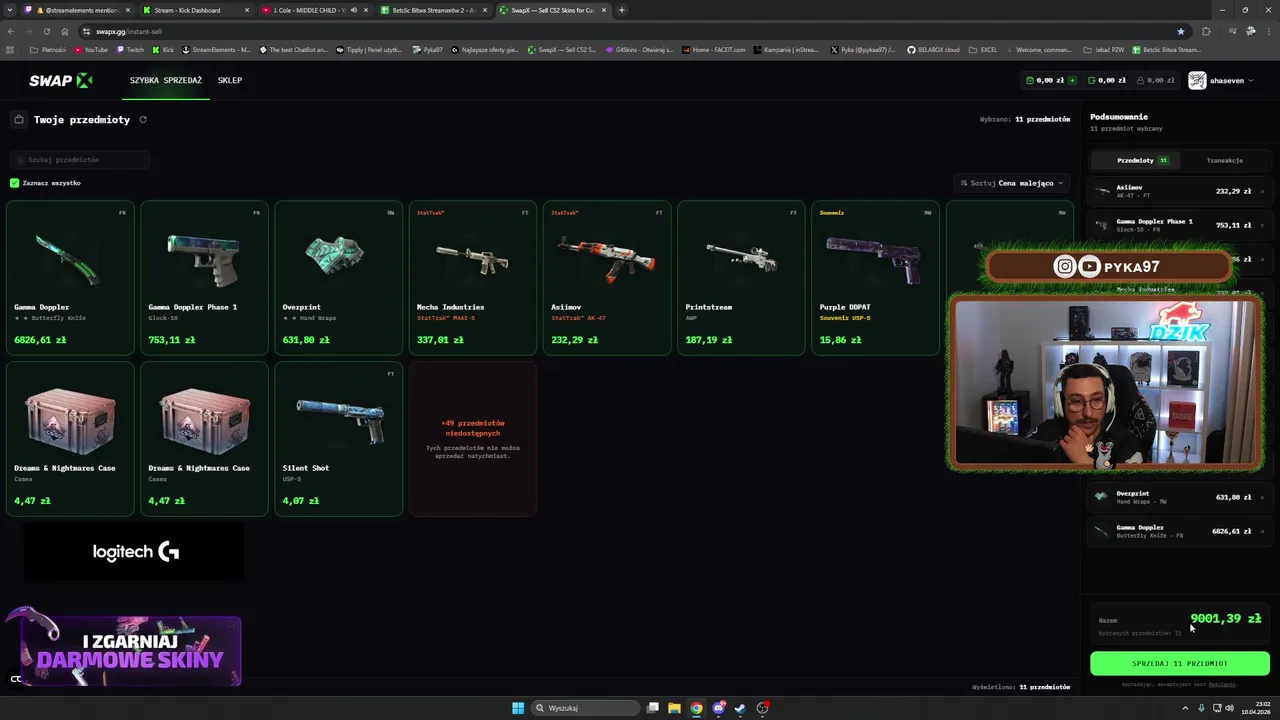Screen dimensions: 1280x720
Task: Open StreamElements bookmark
Action: pyautogui.click(x=216, y=50)
